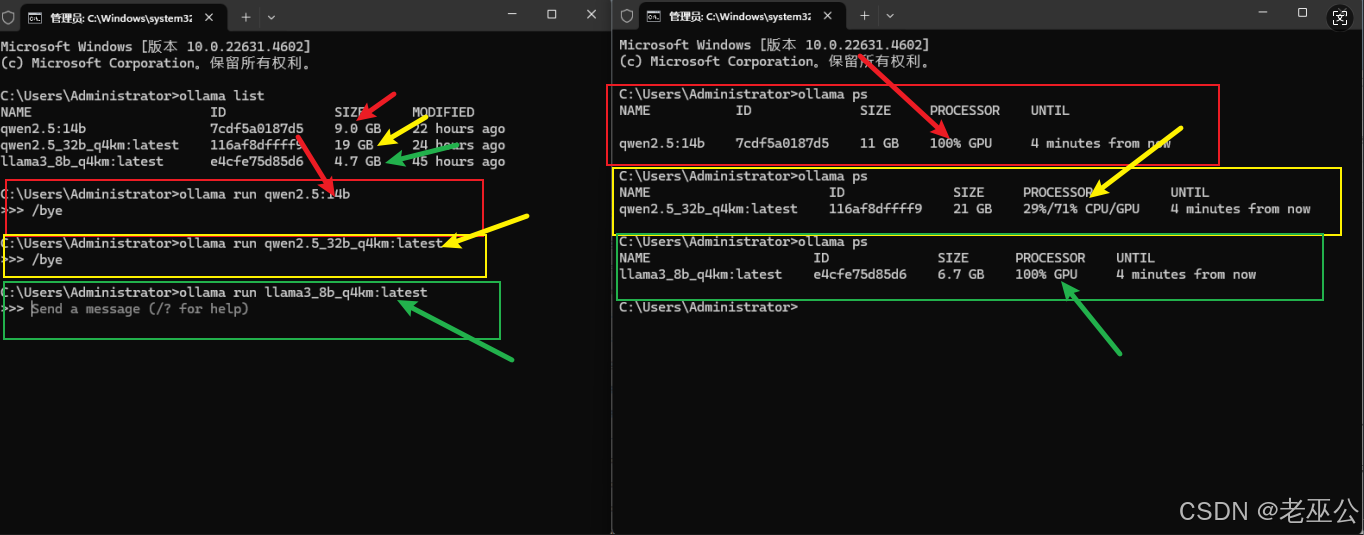Screen dimensions: 1364x535
Task: Click the '29%/71% CPU/GPU' processor value
Action: click(x=1081, y=209)
